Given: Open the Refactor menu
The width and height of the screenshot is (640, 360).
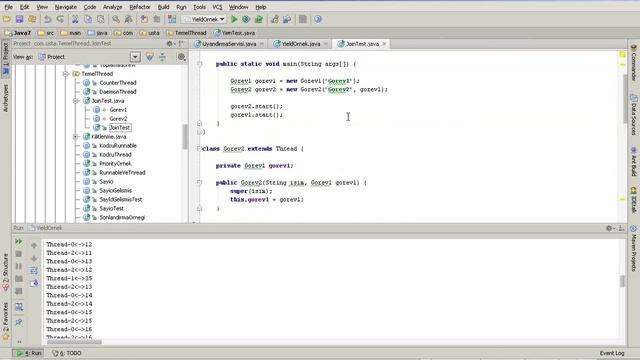Looking at the screenshot, I should click(140, 7).
